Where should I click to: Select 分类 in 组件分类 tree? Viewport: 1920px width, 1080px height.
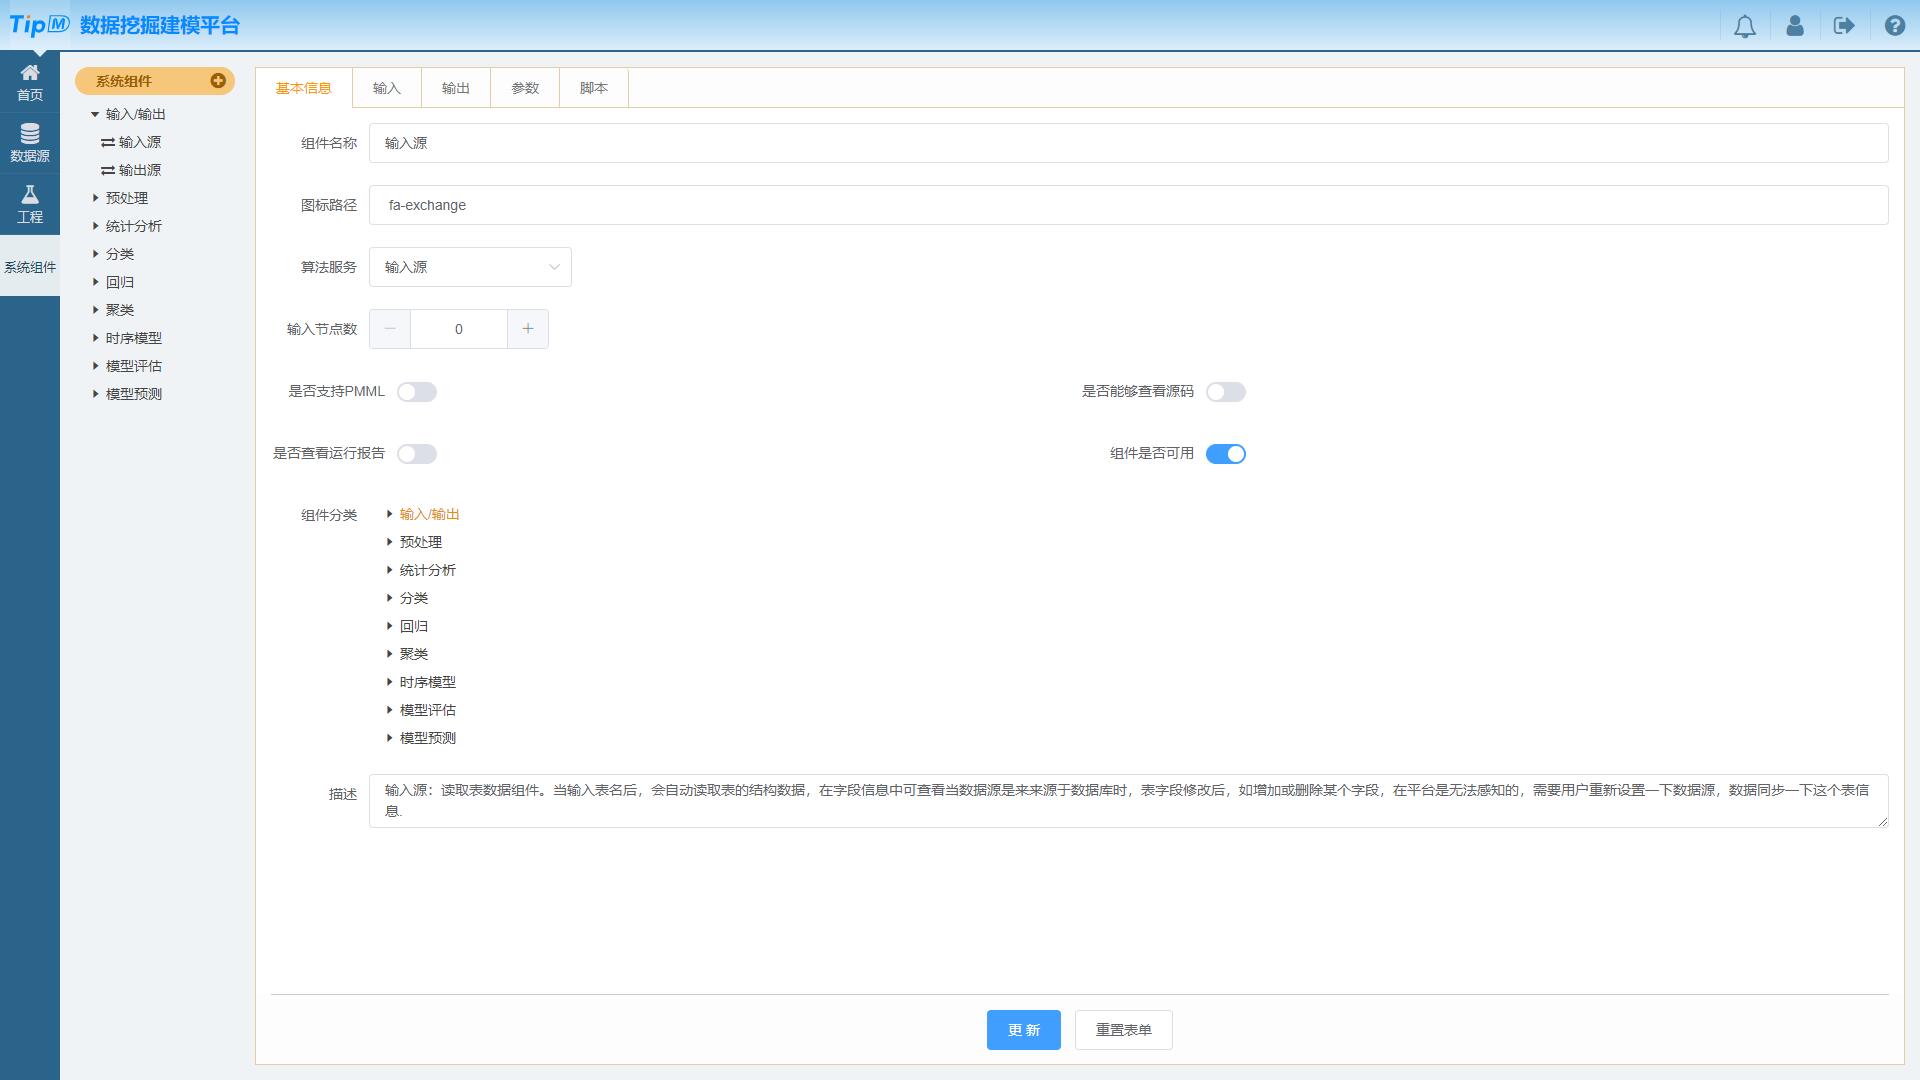(x=414, y=598)
